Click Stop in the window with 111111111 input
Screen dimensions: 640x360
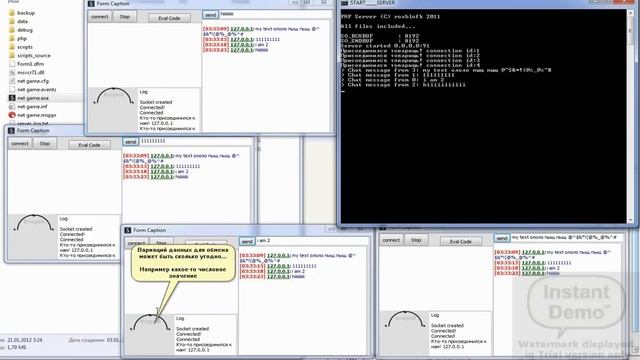pyautogui.click(x=44, y=144)
